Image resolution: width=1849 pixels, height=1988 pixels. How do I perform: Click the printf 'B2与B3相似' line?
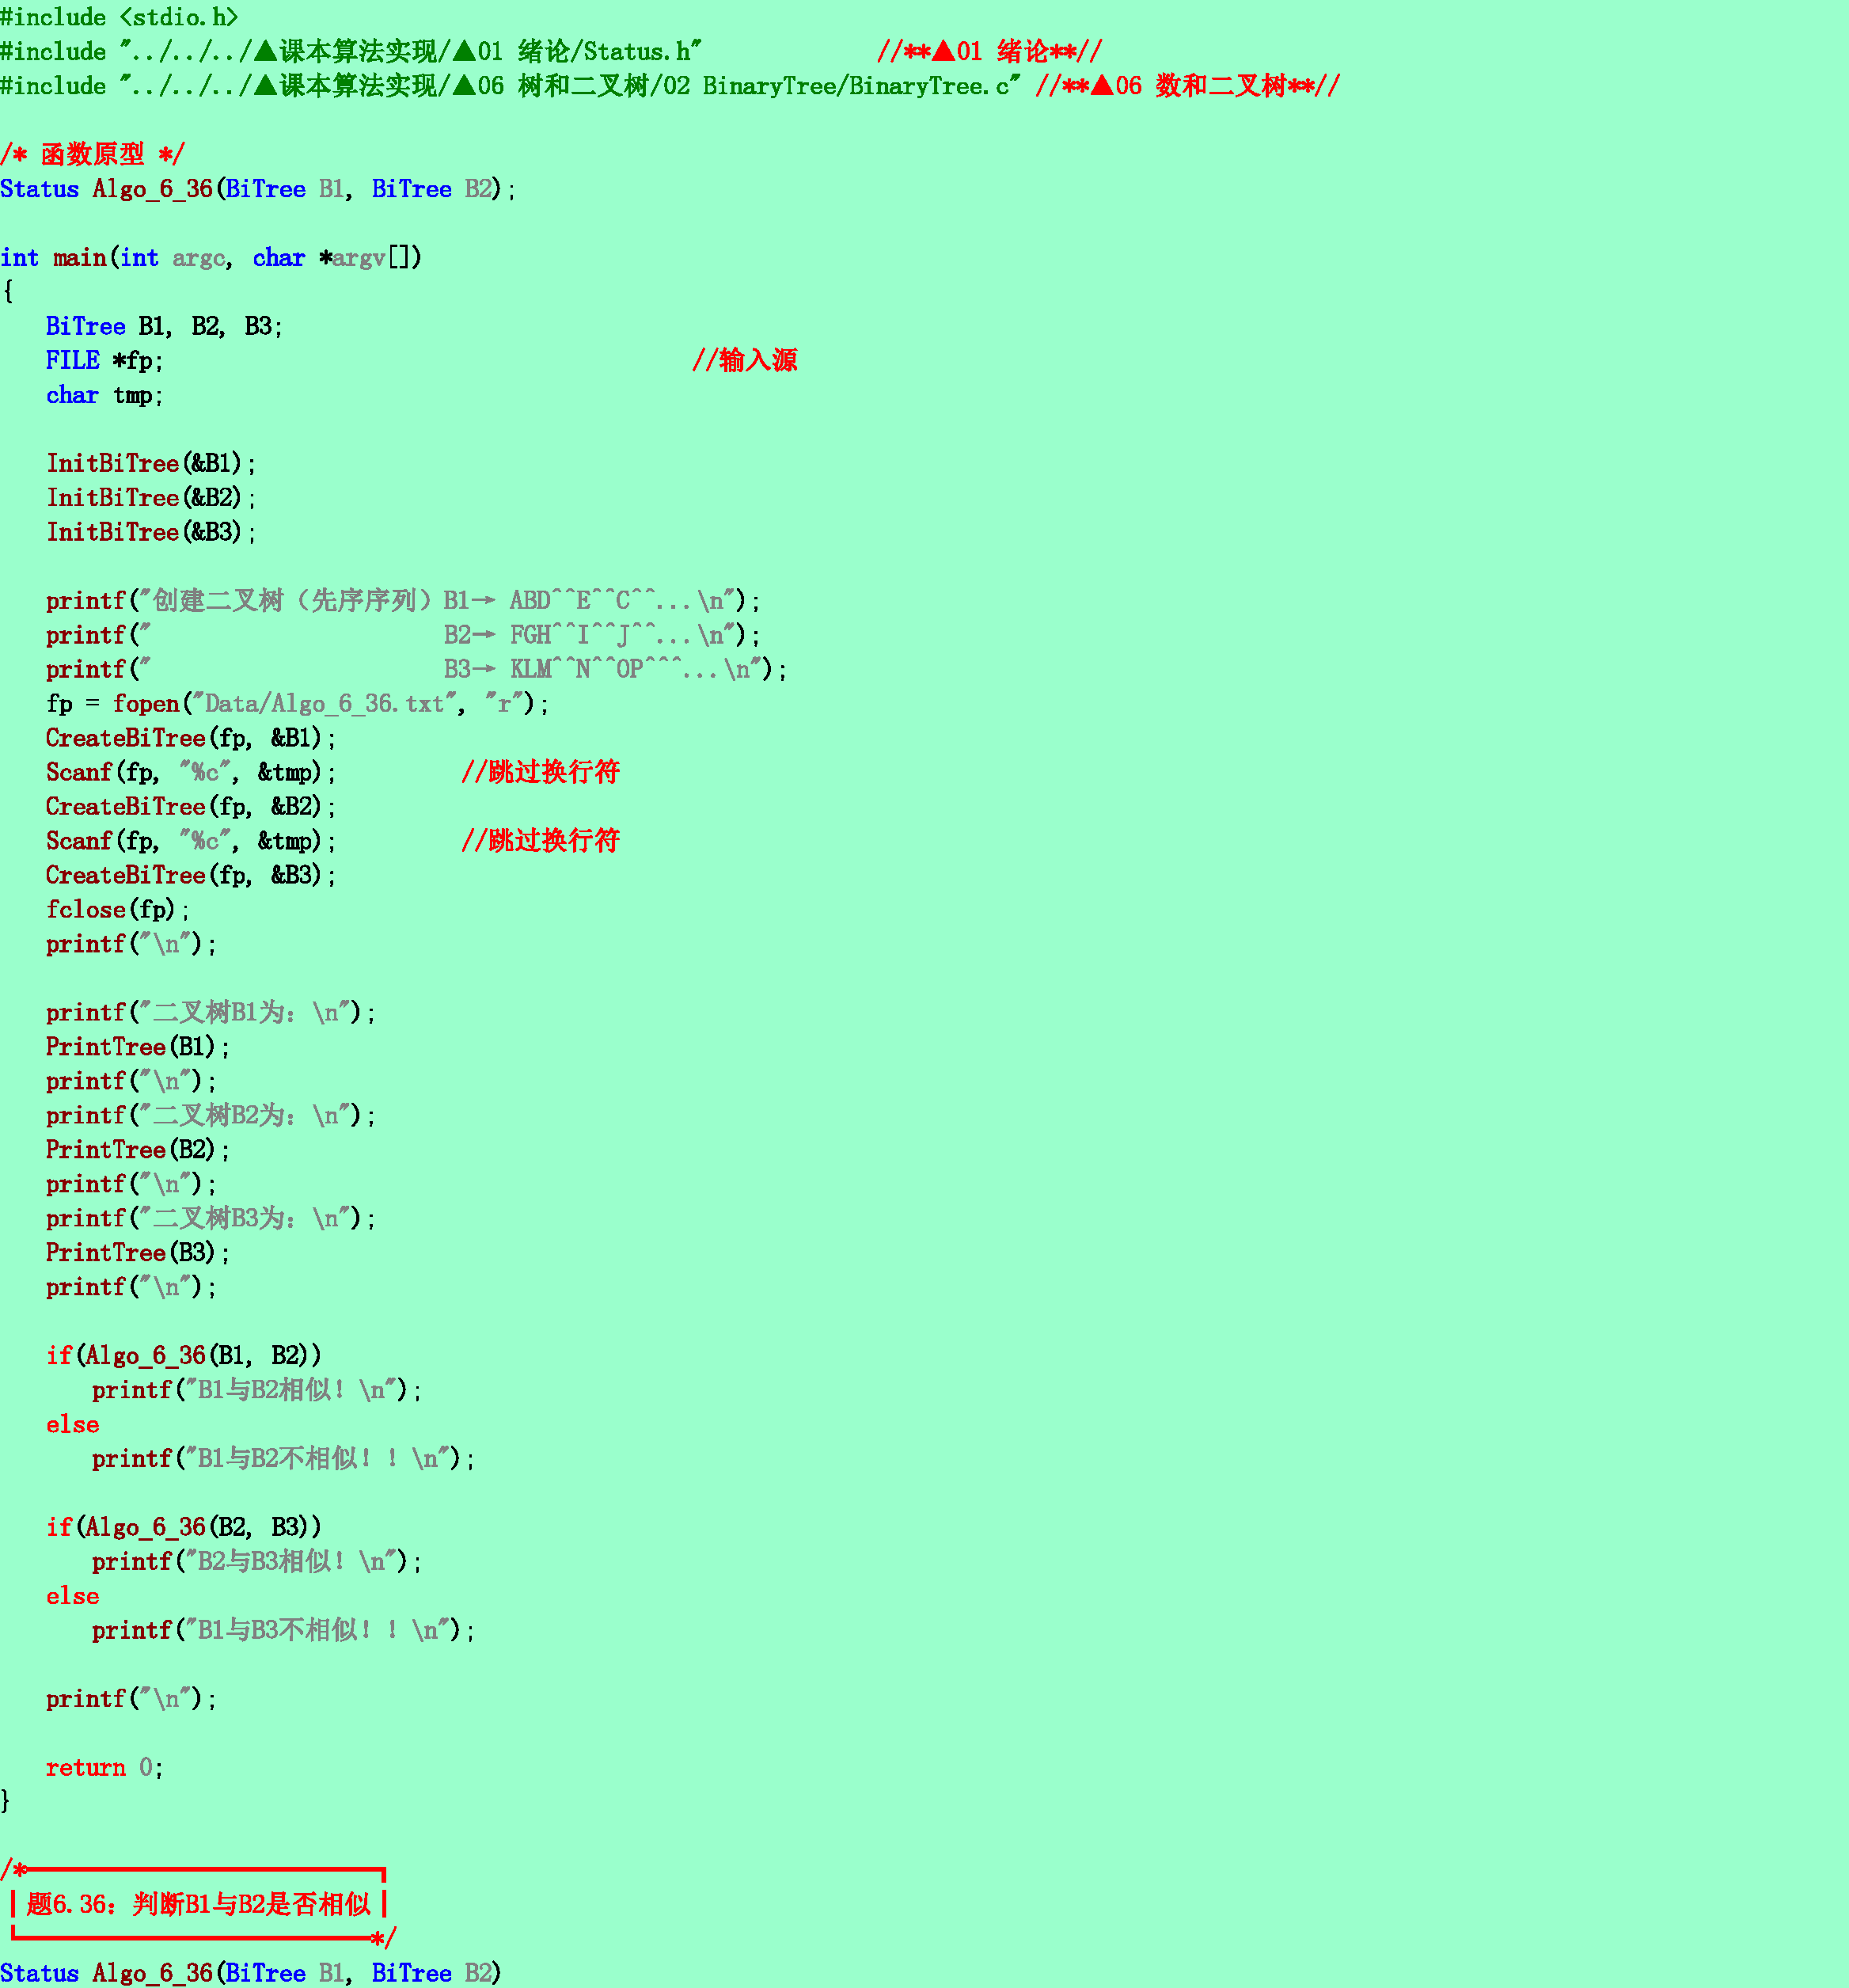point(257,1562)
